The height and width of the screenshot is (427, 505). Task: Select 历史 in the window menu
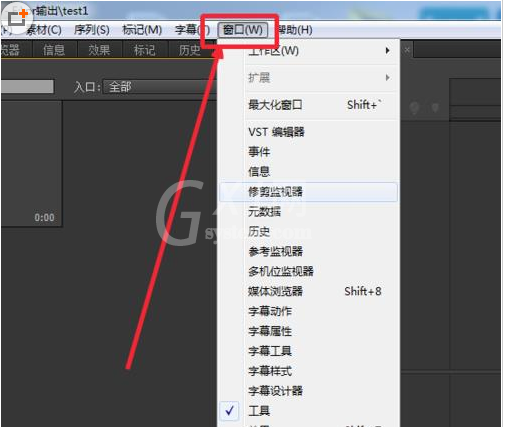tap(308, 231)
